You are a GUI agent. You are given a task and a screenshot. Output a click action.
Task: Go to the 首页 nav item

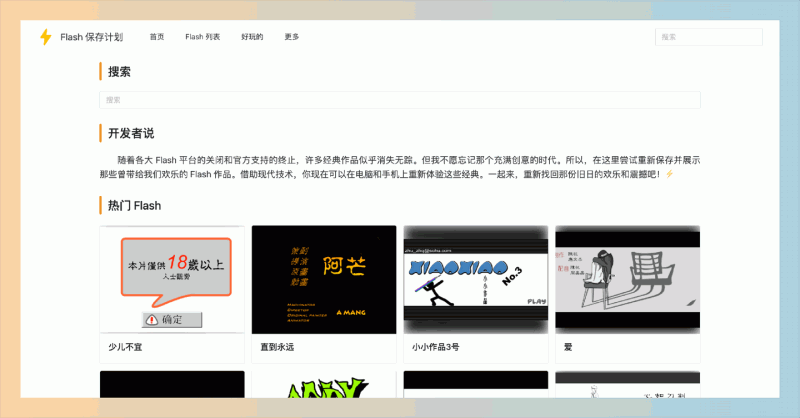pos(157,37)
